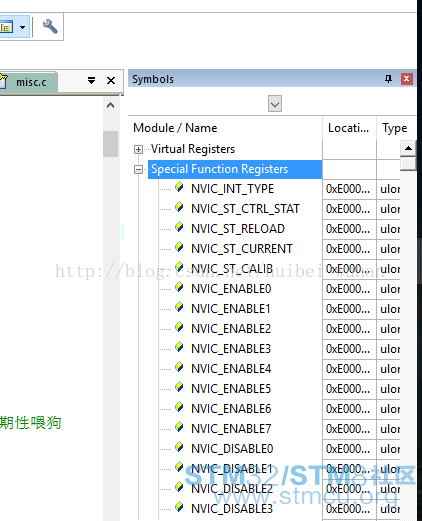The image size is (422, 521).
Task: Select the NVIC_INT_TYPE register name
Action: click(x=232, y=189)
